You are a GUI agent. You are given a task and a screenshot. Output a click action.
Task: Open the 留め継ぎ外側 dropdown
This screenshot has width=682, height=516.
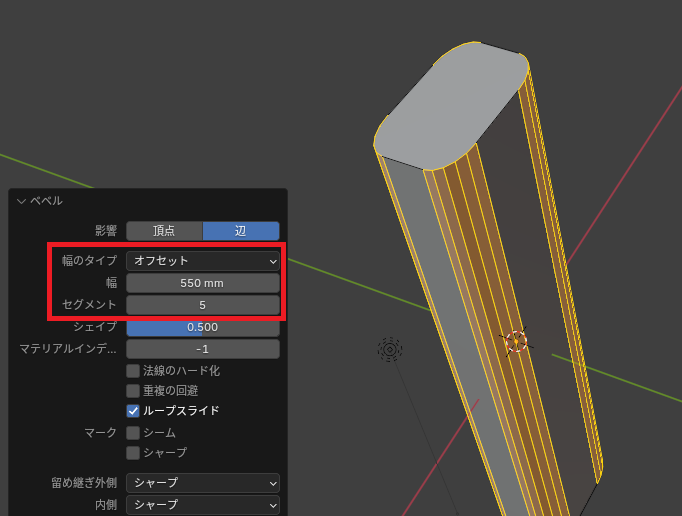point(203,483)
